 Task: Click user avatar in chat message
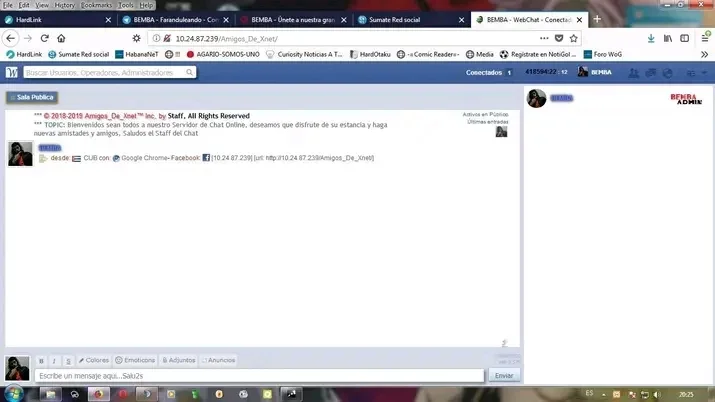pos(21,154)
